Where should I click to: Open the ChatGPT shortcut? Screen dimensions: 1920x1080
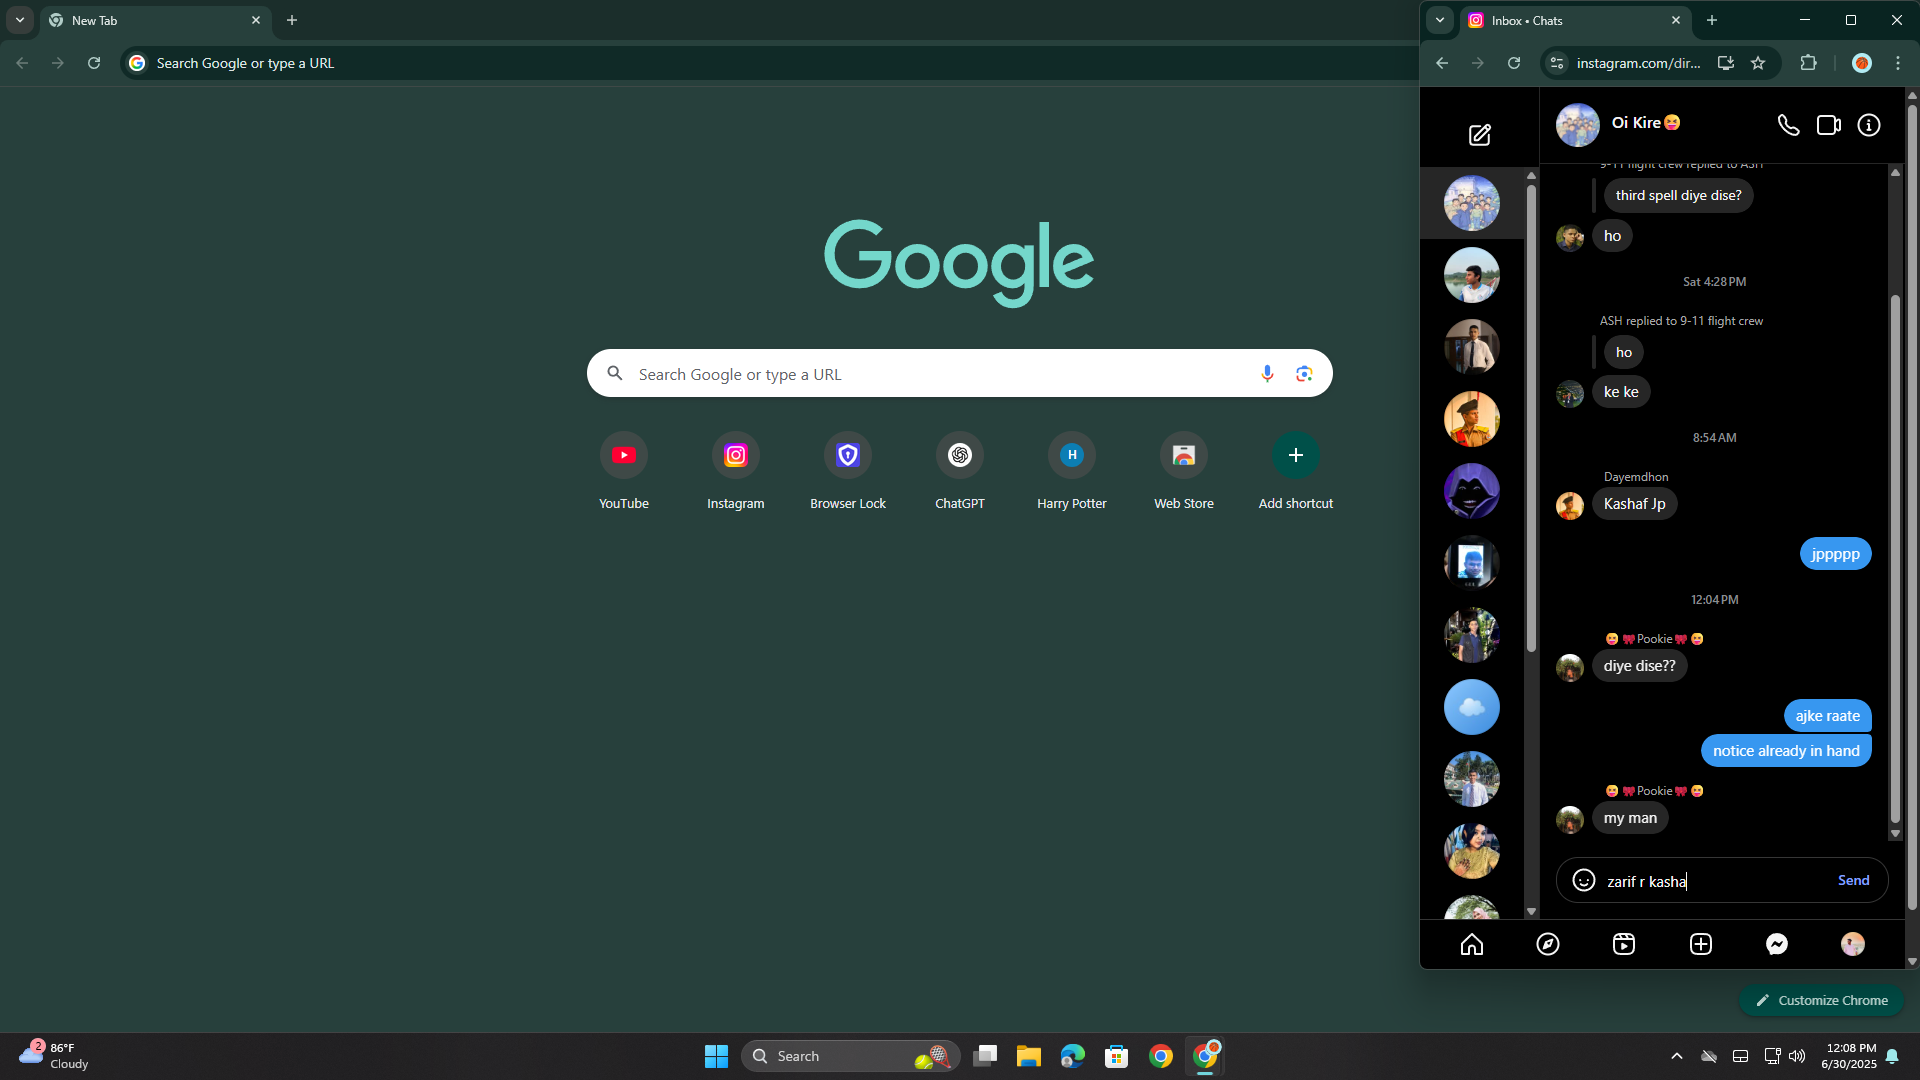960,471
